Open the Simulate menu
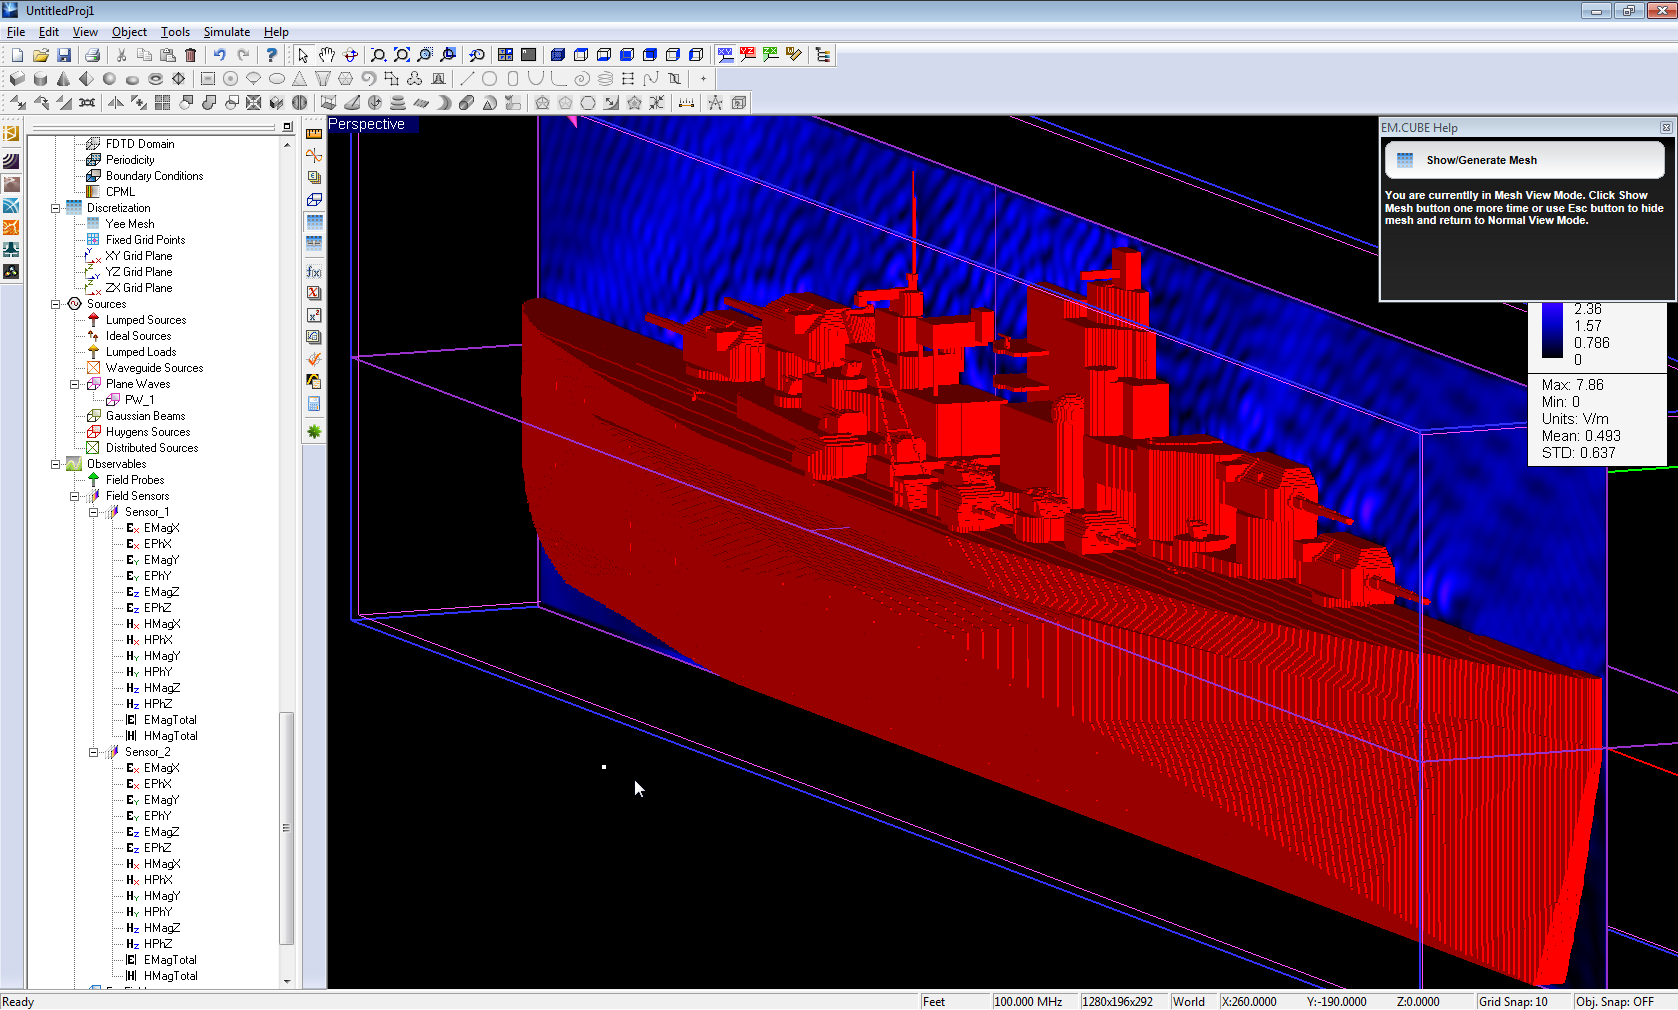Image resolution: width=1678 pixels, height=1010 pixels. pyautogui.click(x=226, y=32)
